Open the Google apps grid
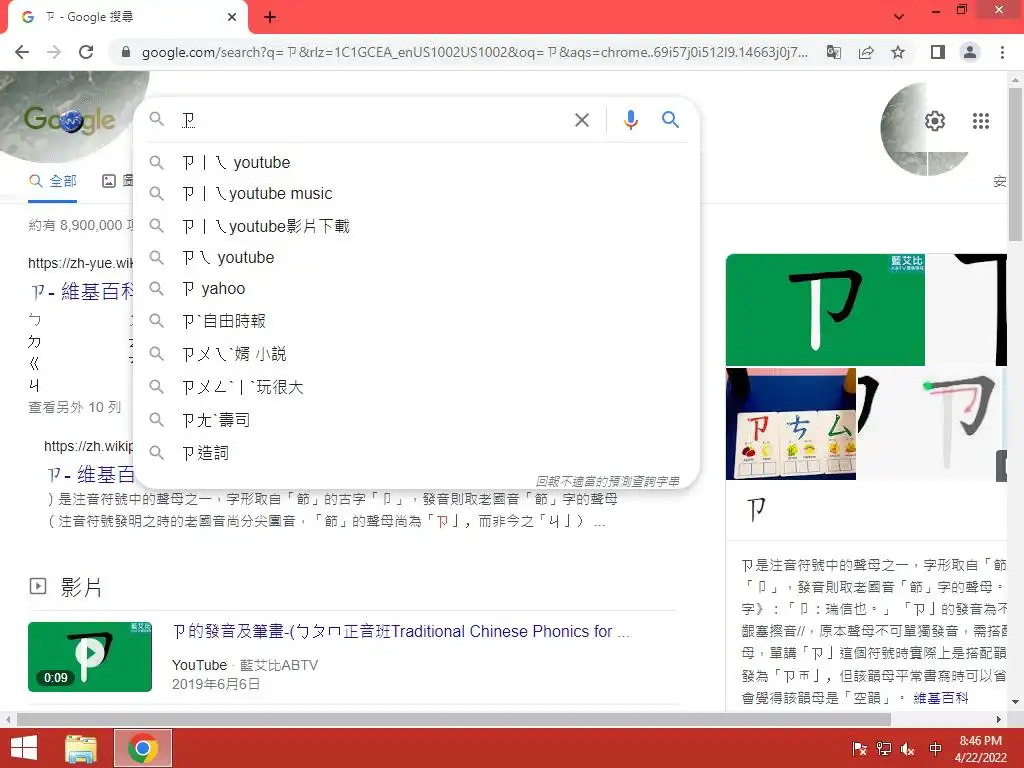The width and height of the screenshot is (1024, 768). [x=980, y=121]
